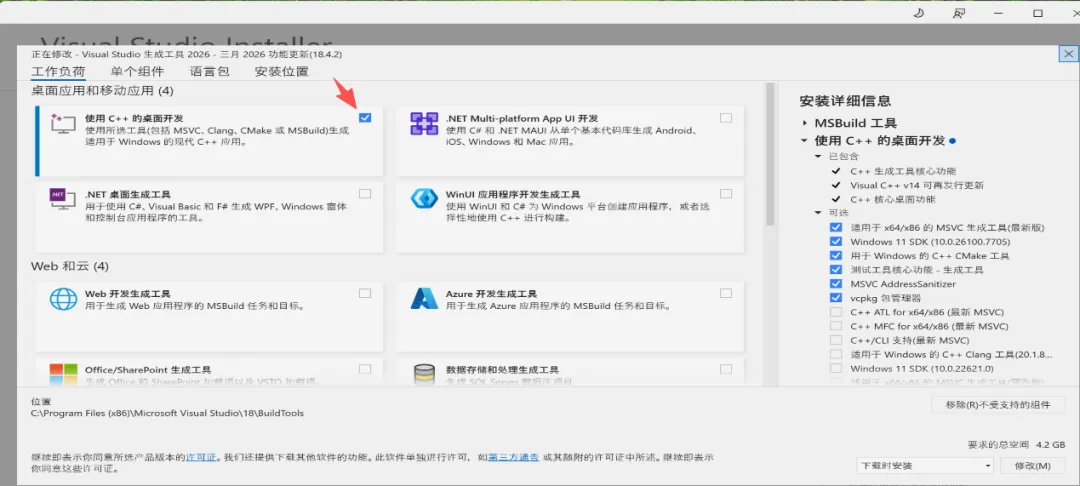Screen dimensions: 1080x486
Task: Collapse the 已包含 section
Action: tap(818, 156)
